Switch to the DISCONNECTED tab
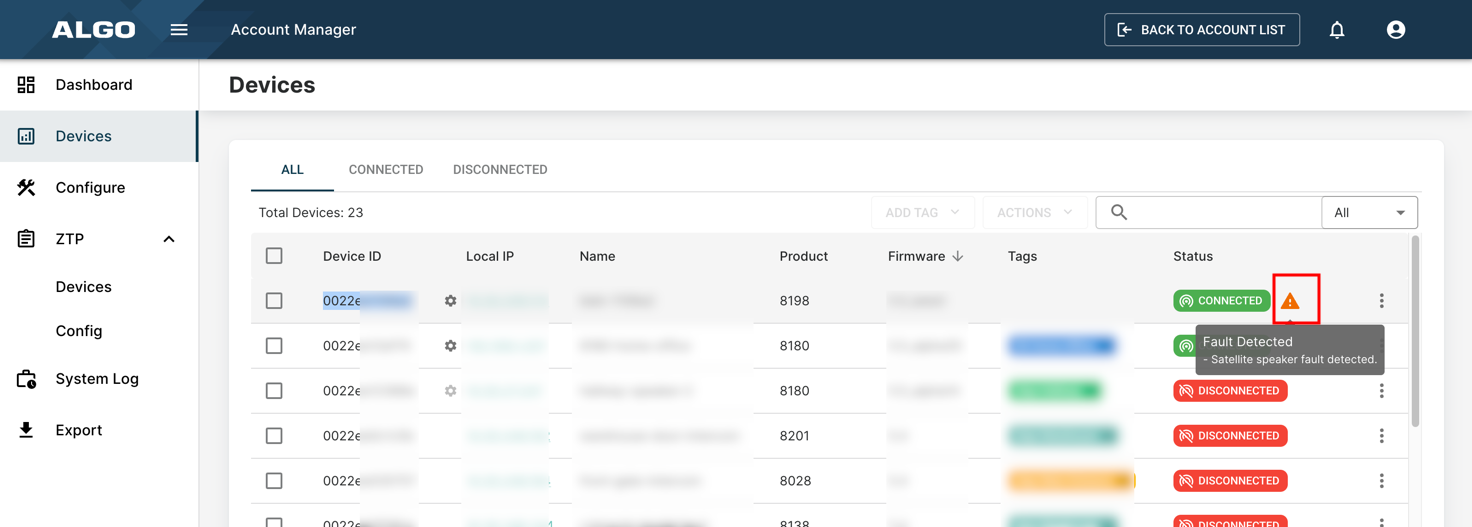The height and width of the screenshot is (527, 1472). [x=500, y=170]
